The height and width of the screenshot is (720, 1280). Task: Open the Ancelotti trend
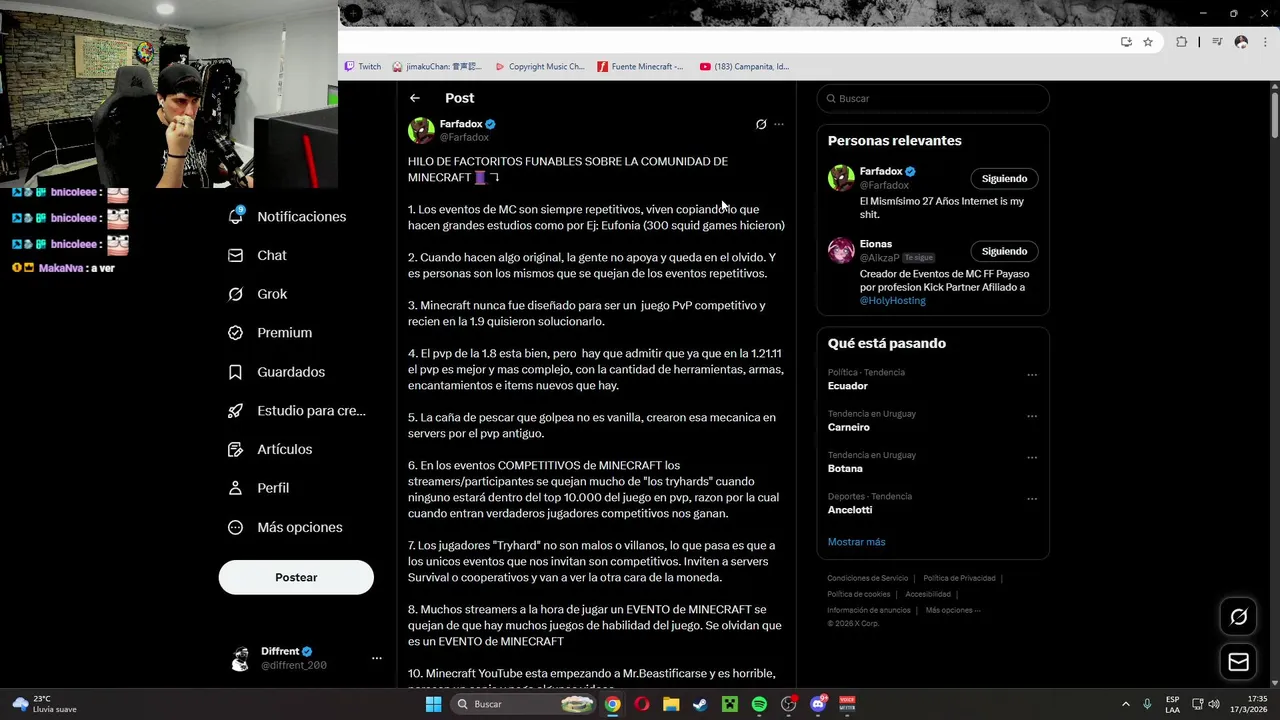[850, 510]
